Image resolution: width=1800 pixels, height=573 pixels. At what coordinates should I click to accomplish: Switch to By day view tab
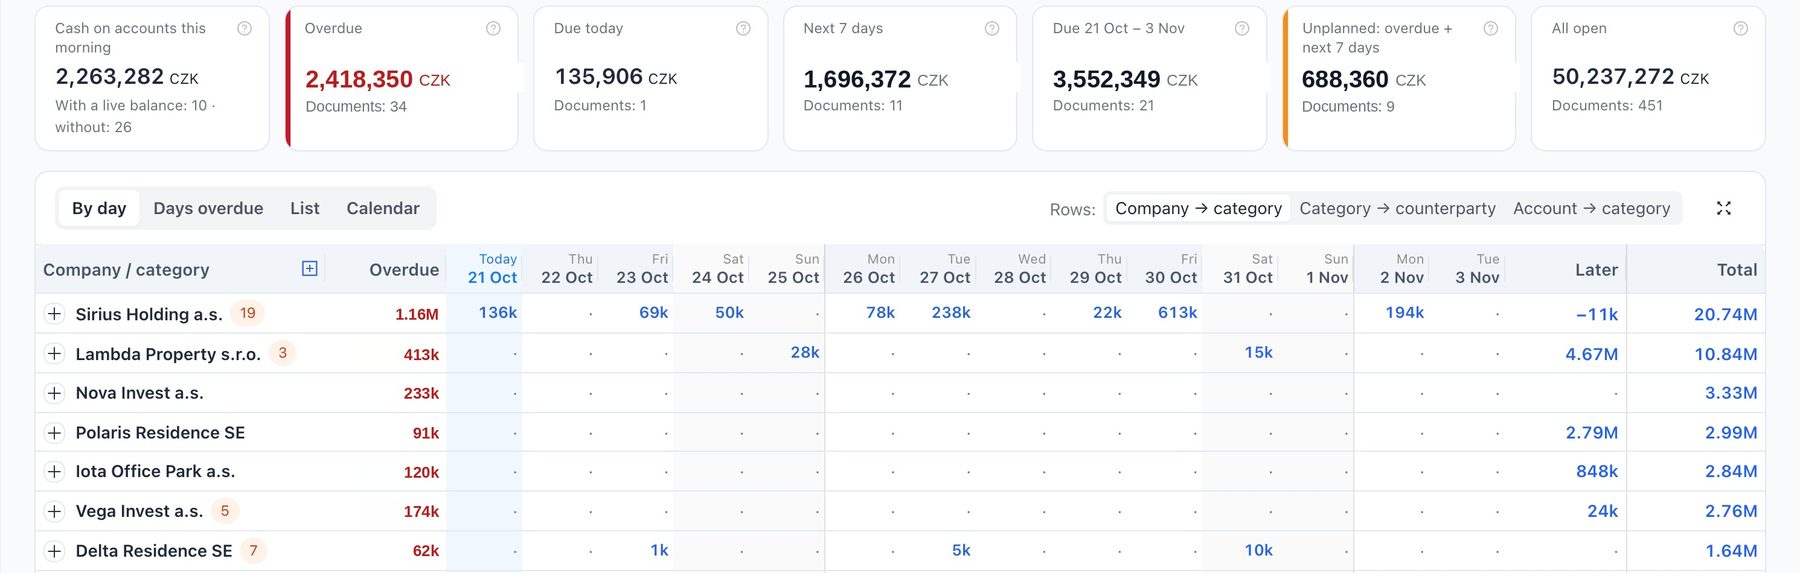99,208
